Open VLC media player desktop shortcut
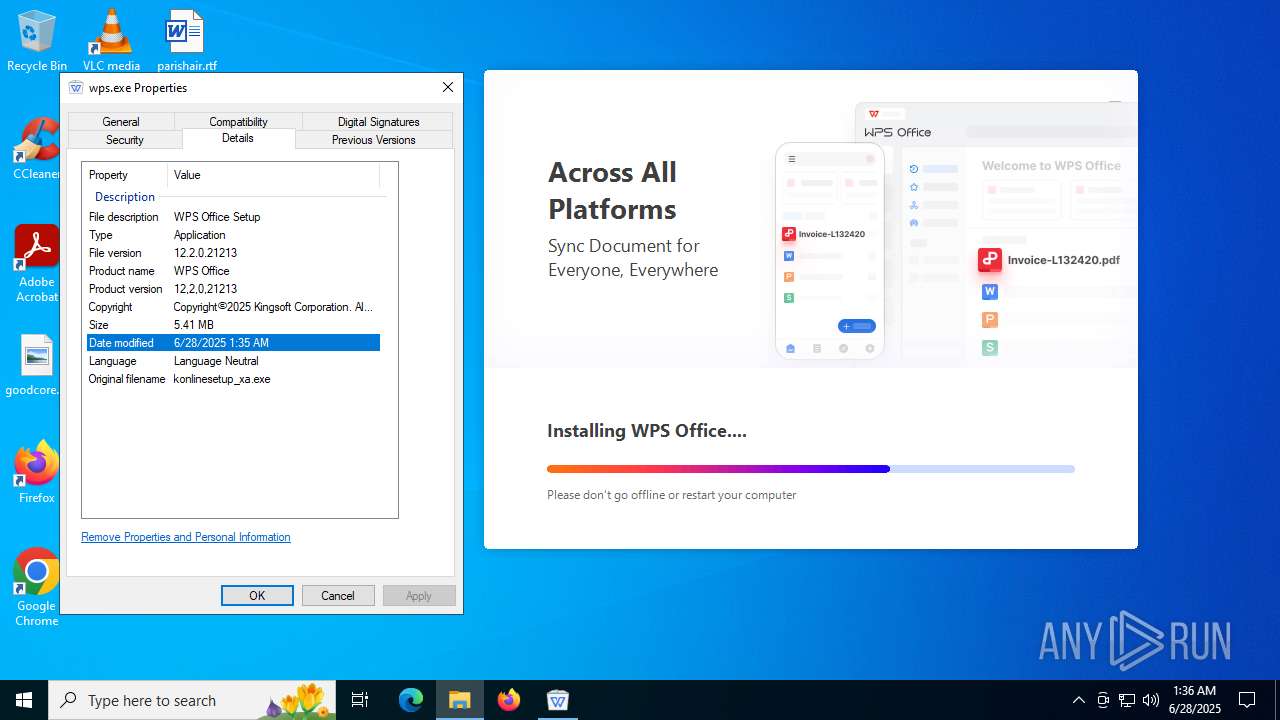The height and width of the screenshot is (720, 1280). coord(111,40)
